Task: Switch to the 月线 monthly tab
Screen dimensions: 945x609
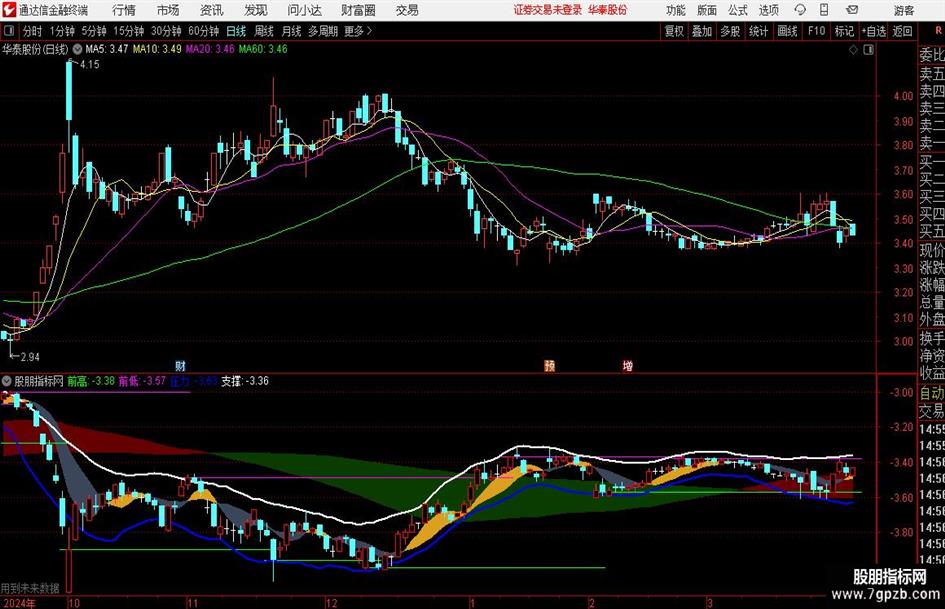Action: click(291, 31)
